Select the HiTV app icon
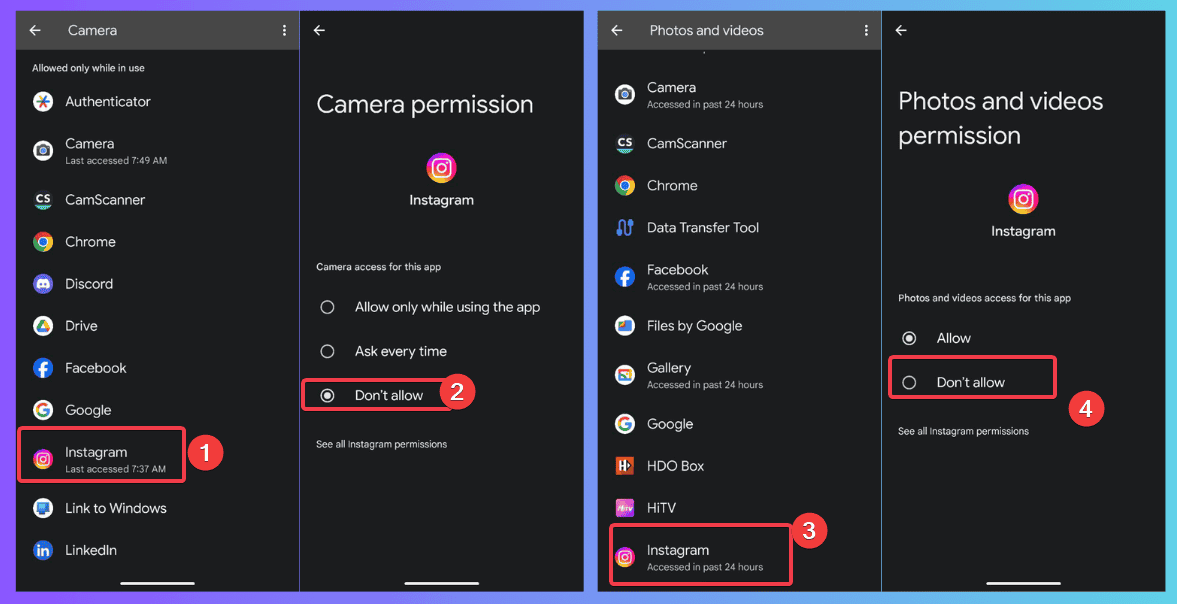Viewport: 1177px width, 604px height. [624, 507]
